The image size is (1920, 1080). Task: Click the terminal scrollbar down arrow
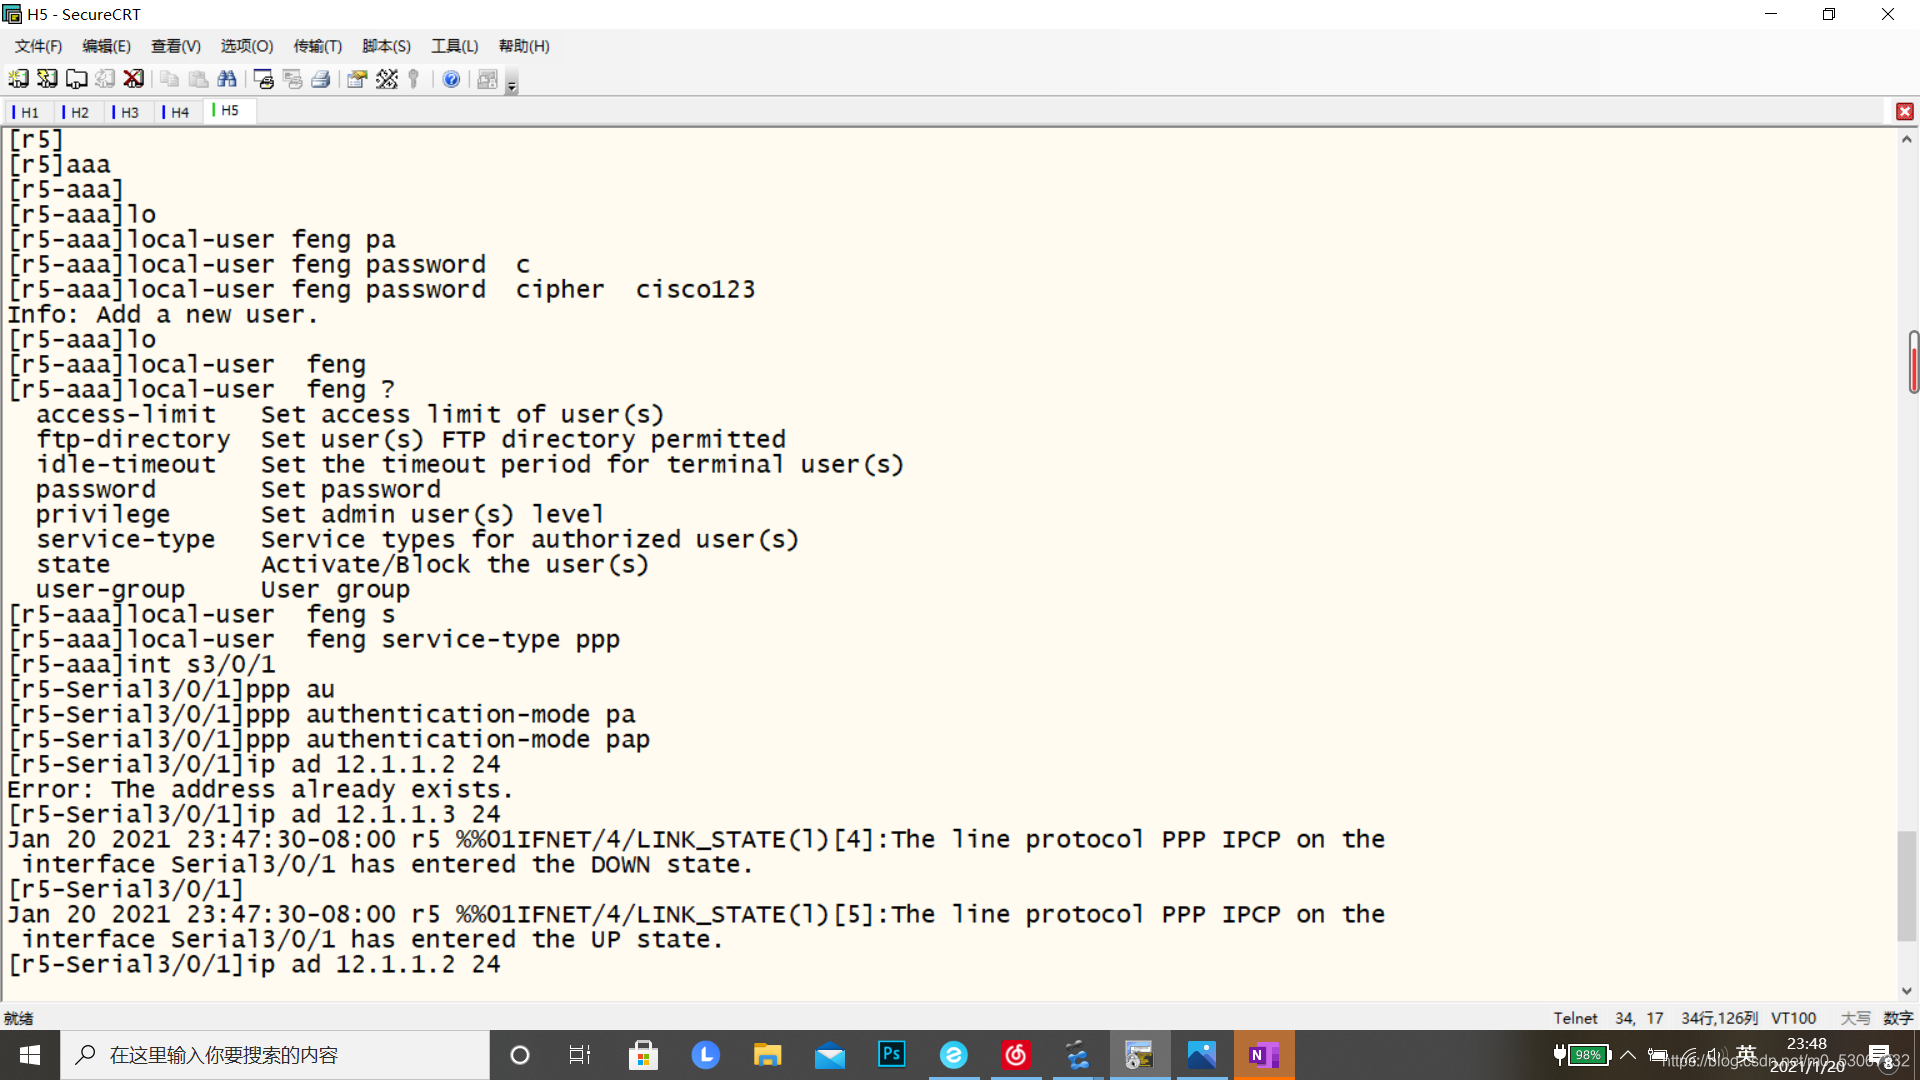click(x=1907, y=991)
